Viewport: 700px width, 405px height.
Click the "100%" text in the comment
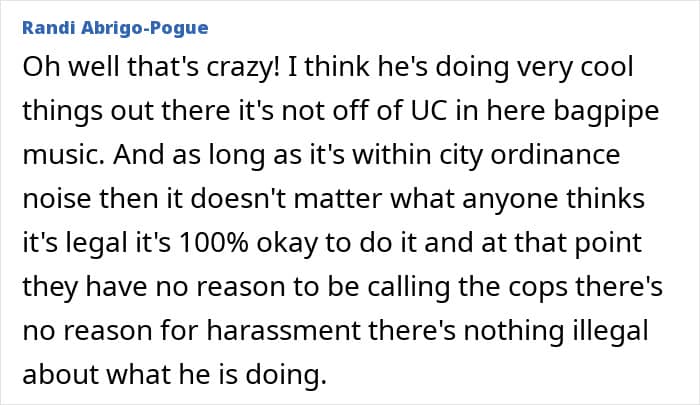point(213,243)
